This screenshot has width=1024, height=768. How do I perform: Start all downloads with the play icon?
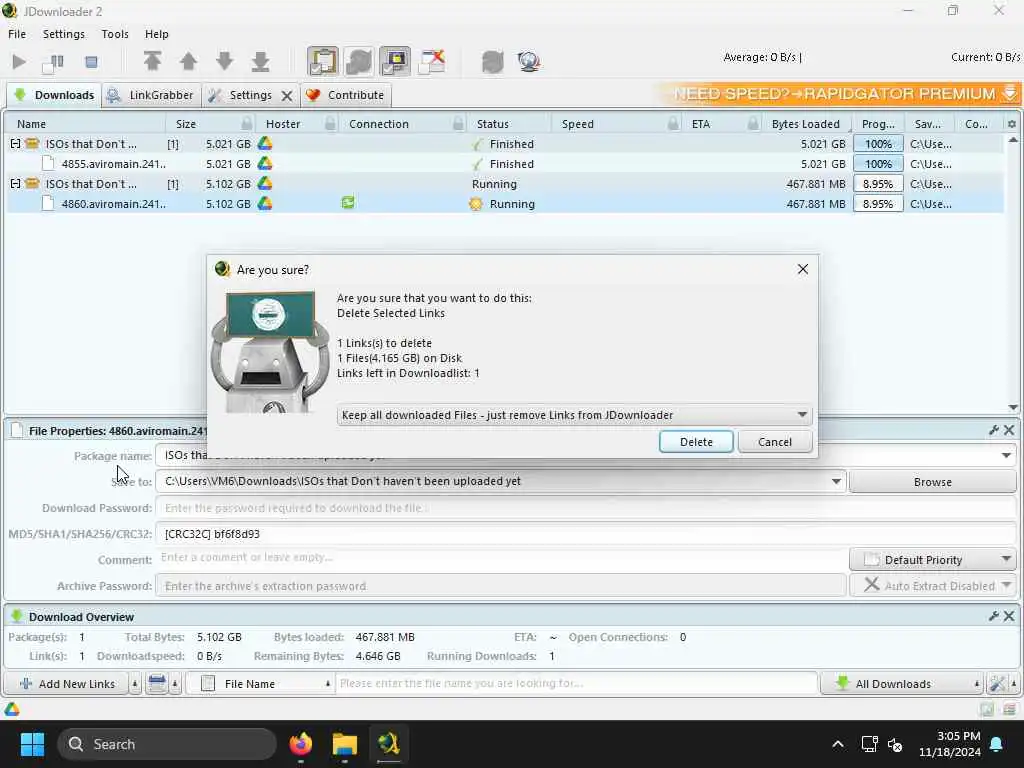tap(19, 62)
